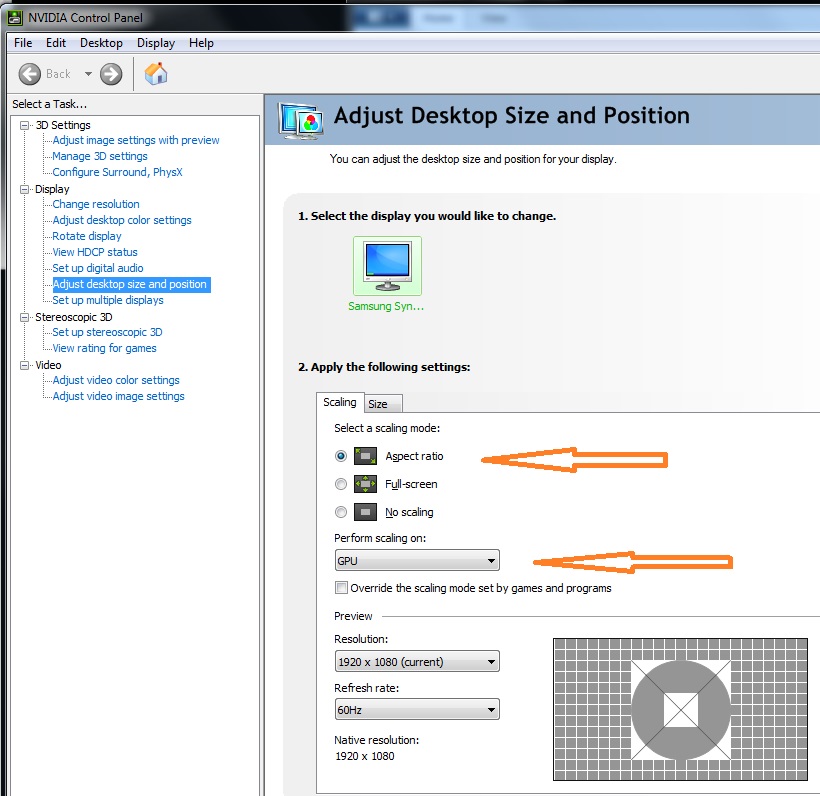Select the Aspect ratio radio button
This screenshot has width=820, height=796.
click(x=341, y=456)
